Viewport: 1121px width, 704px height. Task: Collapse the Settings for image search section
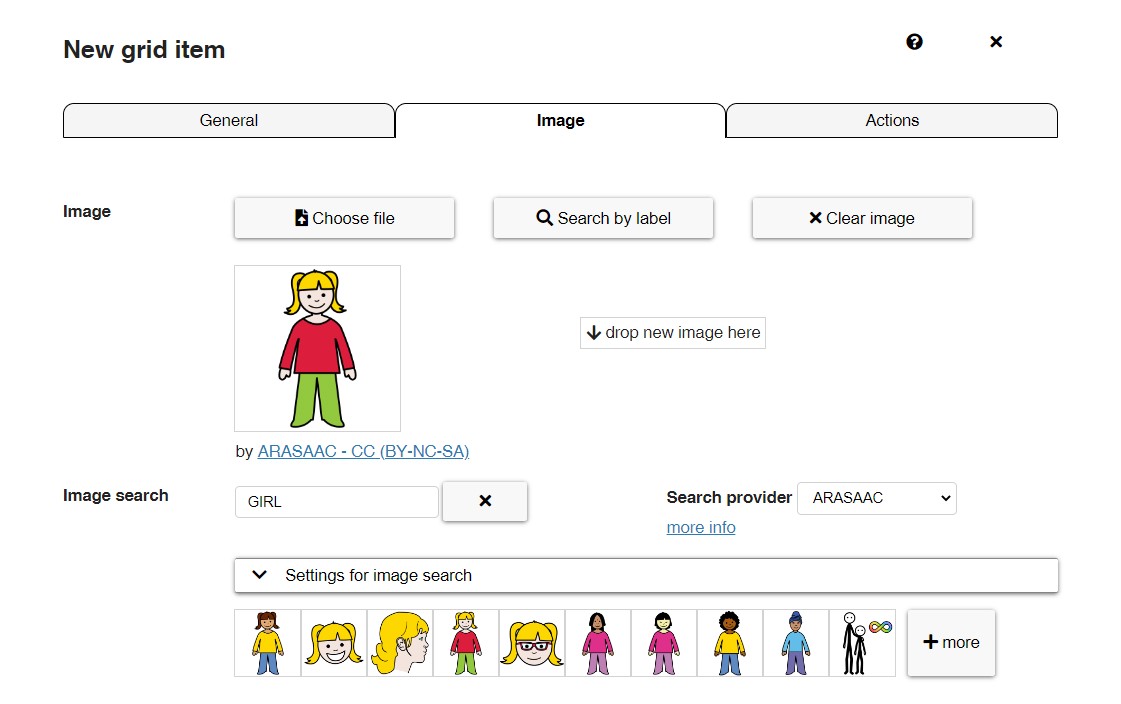(x=259, y=575)
